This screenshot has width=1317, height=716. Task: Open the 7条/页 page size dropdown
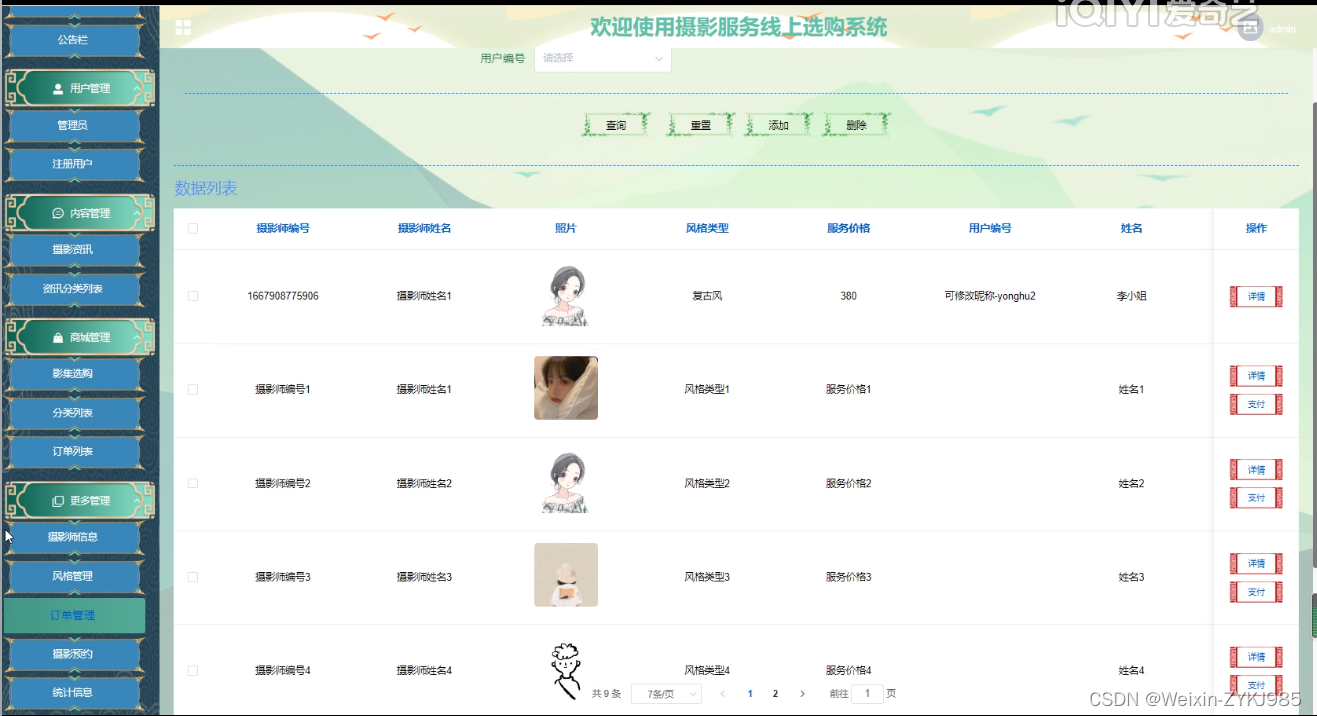pos(666,693)
